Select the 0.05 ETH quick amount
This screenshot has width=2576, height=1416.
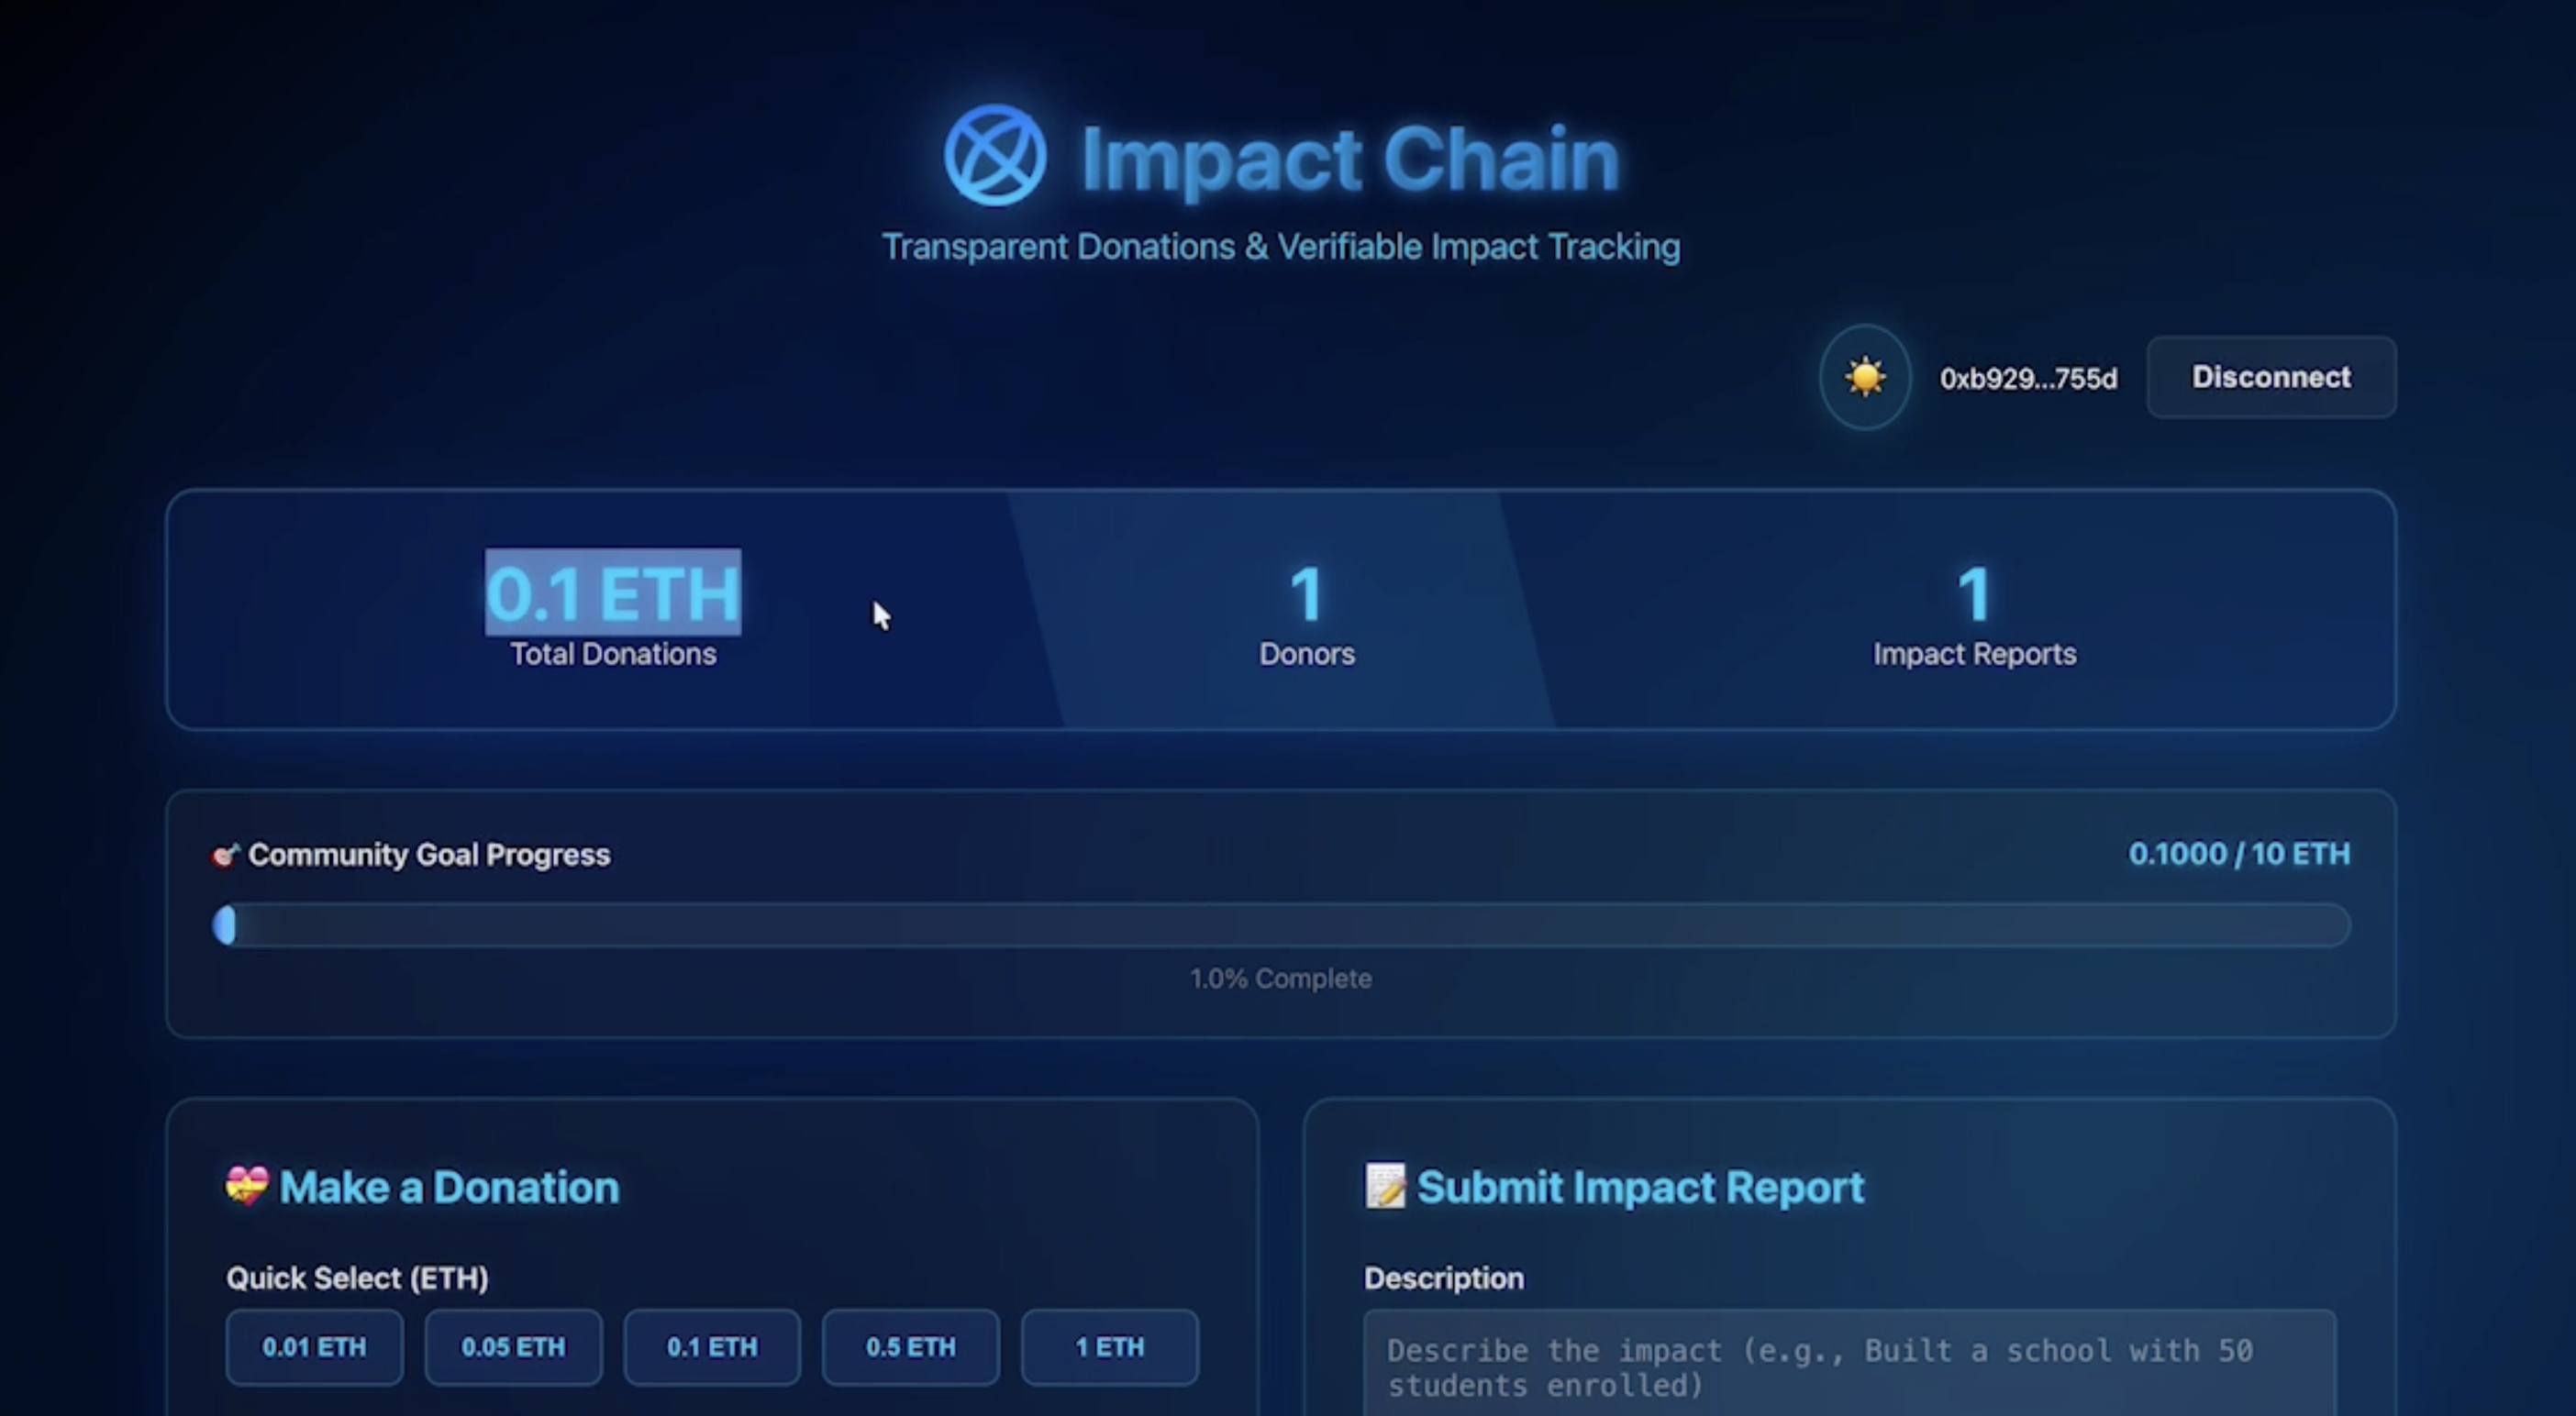(x=513, y=1347)
